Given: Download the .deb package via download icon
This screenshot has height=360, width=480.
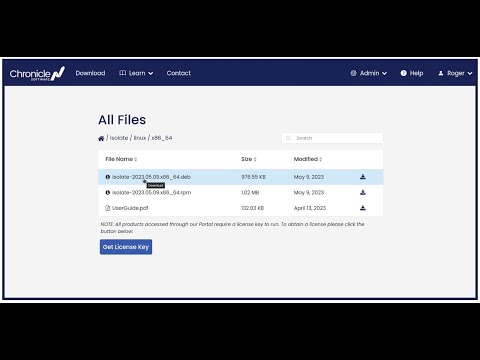Looking at the screenshot, I should [363, 177].
